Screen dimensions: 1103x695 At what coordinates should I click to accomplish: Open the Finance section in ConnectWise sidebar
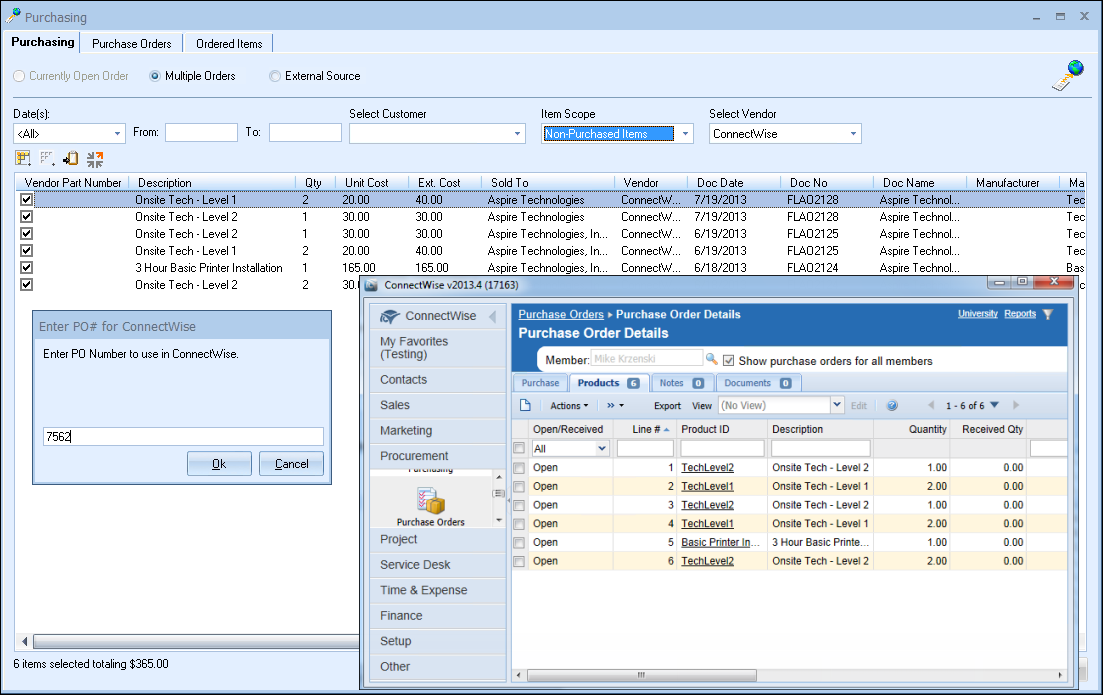(x=438, y=616)
